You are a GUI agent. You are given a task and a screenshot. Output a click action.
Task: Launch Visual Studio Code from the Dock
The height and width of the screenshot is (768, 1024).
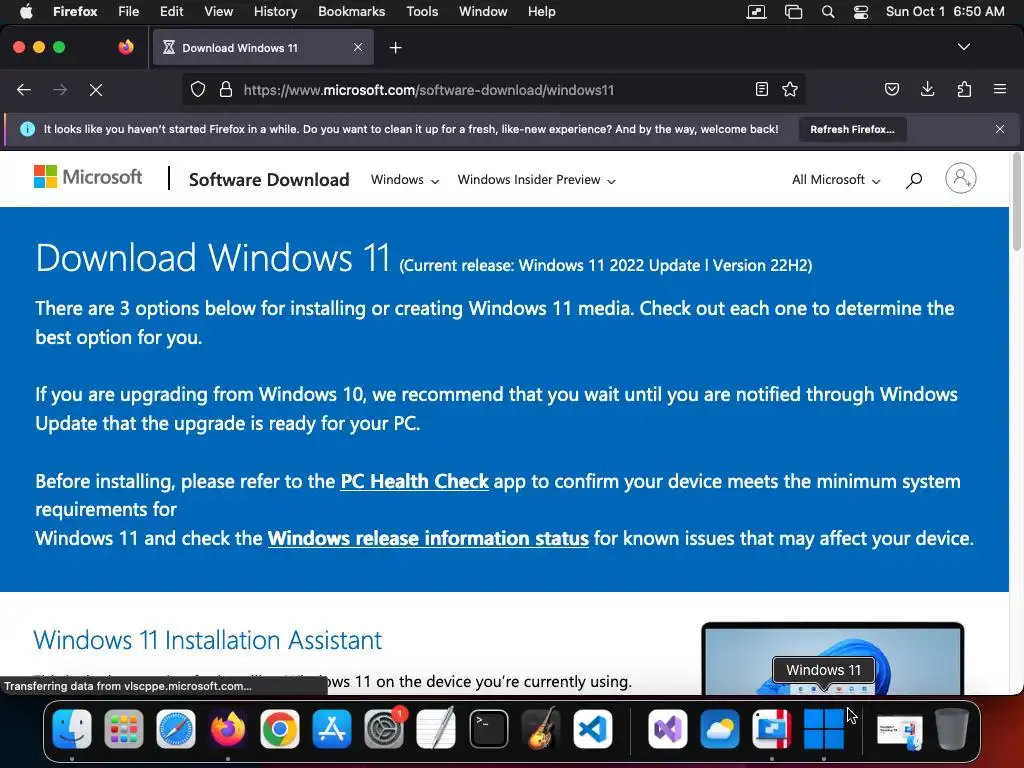pyautogui.click(x=592, y=729)
